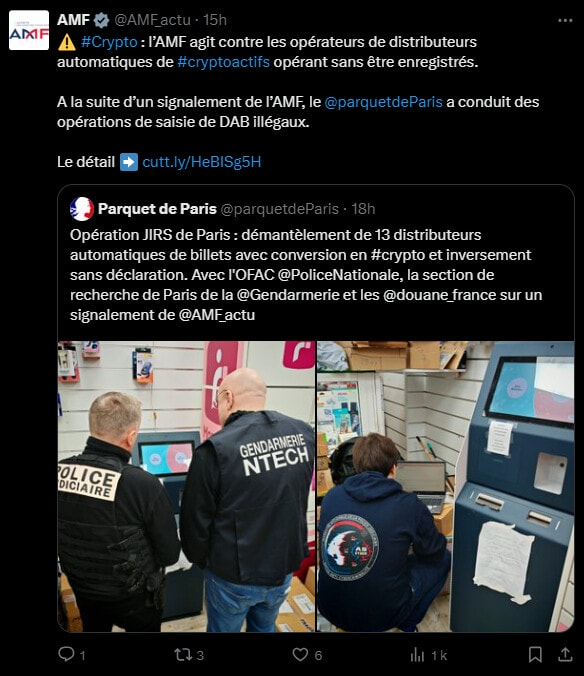Open the 15h timestamp of tweet
The image size is (584, 676).
coord(215,20)
